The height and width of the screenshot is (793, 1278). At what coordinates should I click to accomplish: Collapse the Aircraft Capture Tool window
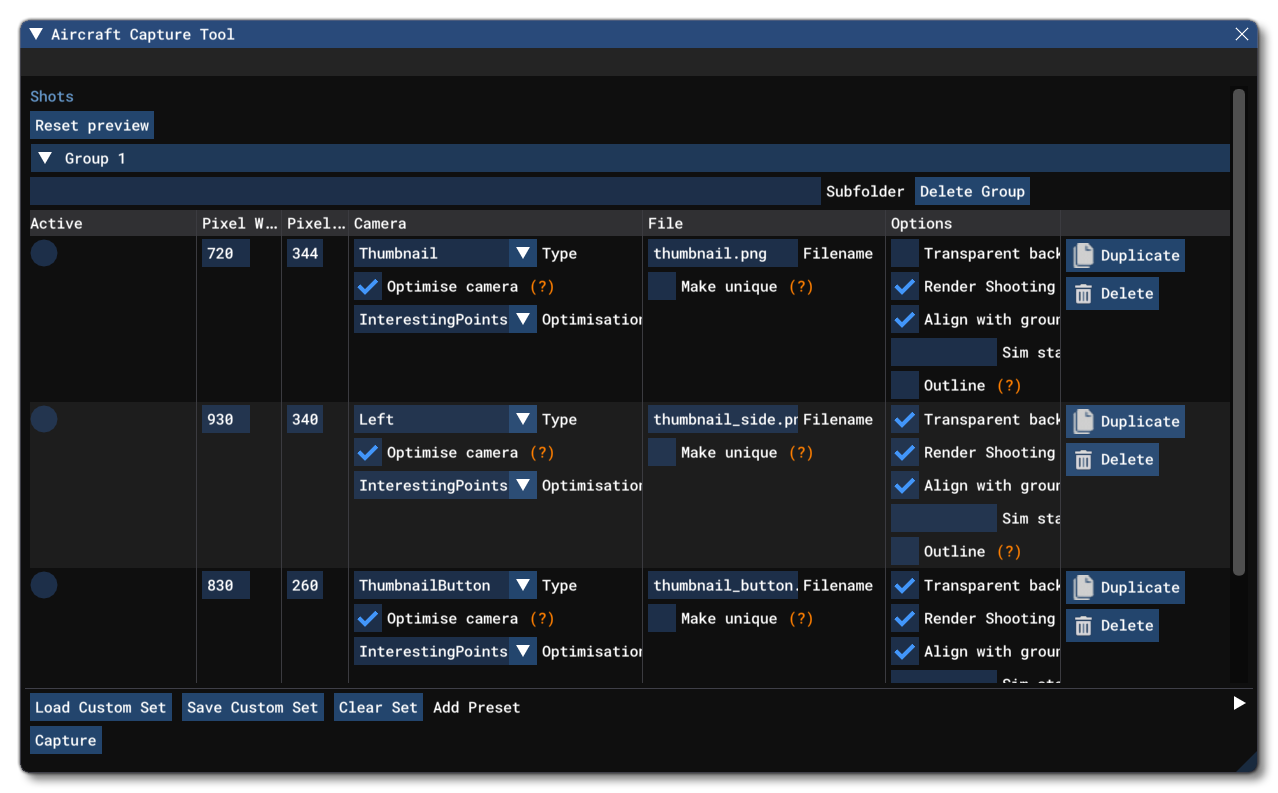tap(36, 34)
